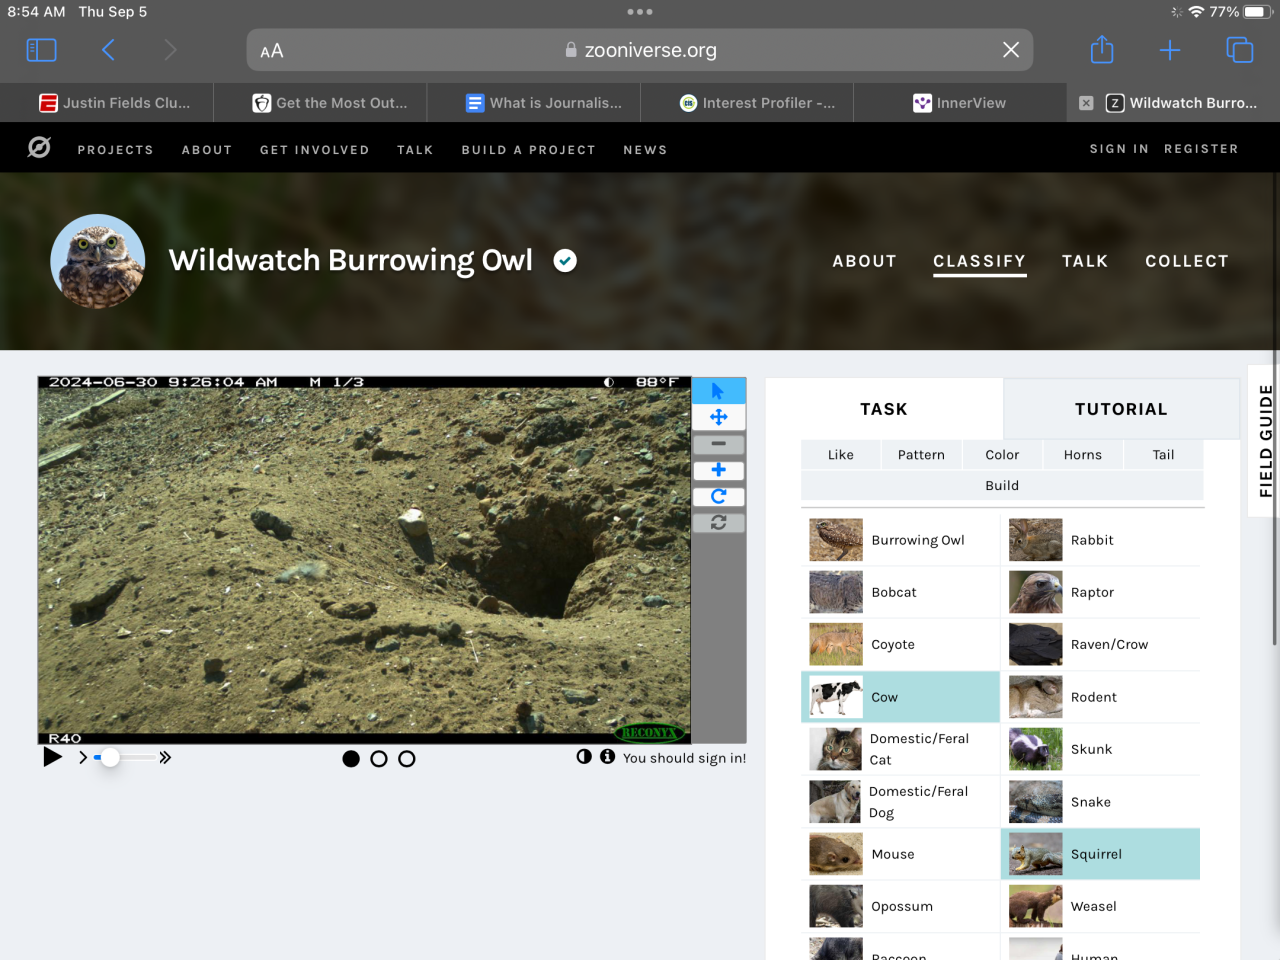Select the third frame dot
Screen dimensions: 1280x960
click(407, 759)
